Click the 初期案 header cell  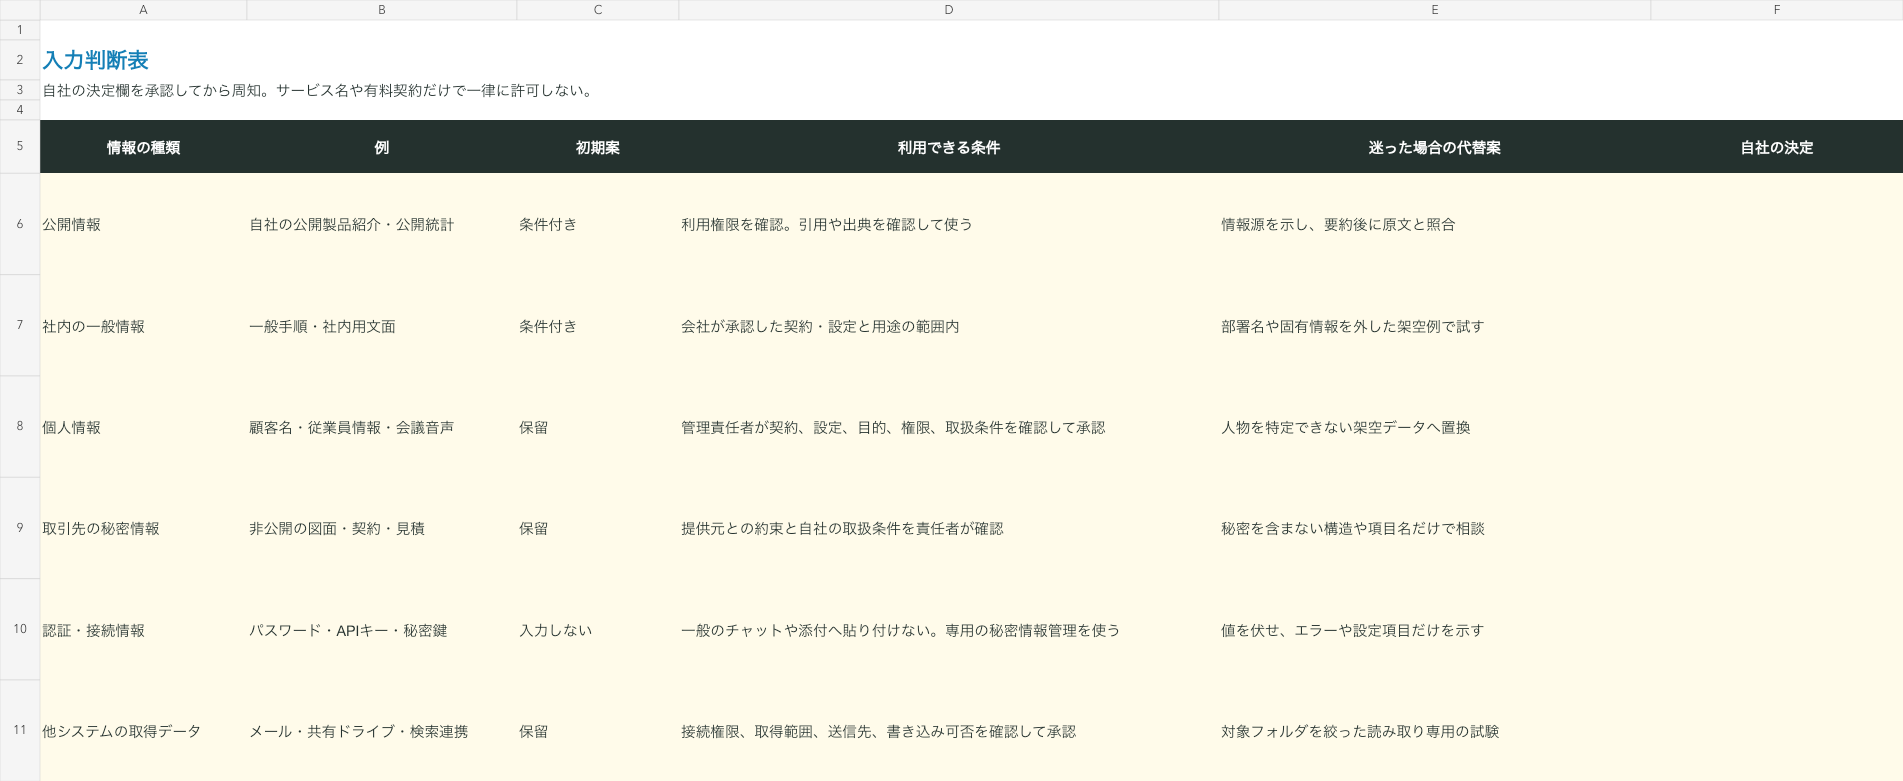pyautogui.click(x=598, y=147)
